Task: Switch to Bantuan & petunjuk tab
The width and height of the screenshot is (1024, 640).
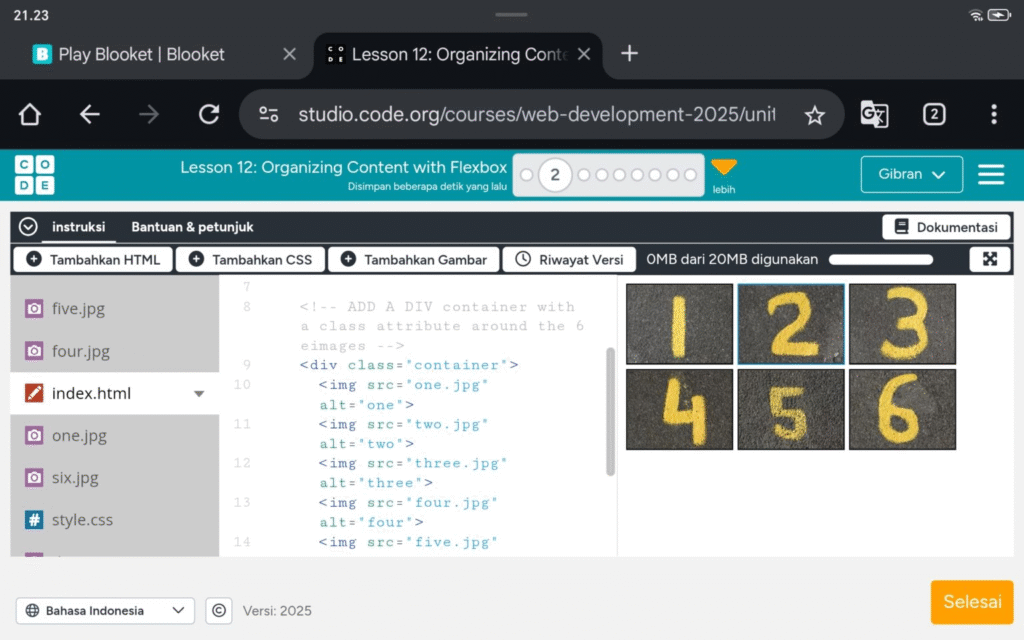Action: (x=192, y=227)
